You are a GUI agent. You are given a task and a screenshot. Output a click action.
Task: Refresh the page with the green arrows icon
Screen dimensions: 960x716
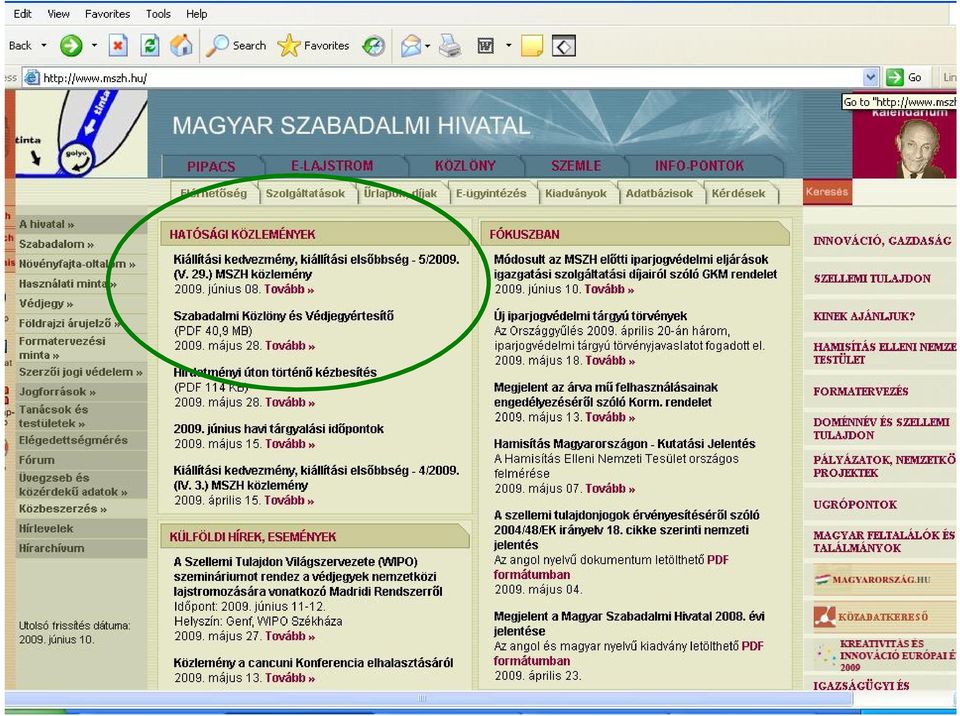click(149, 45)
